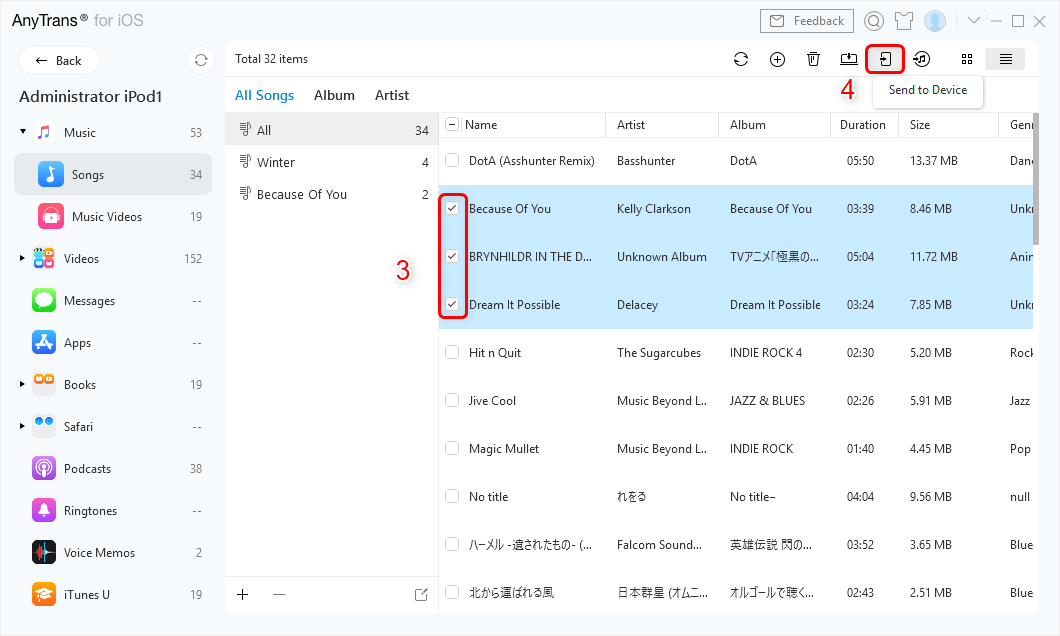Add a new playlist with plus button
This screenshot has height=636, width=1060.
pyautogui.click(x=243, y=595)
